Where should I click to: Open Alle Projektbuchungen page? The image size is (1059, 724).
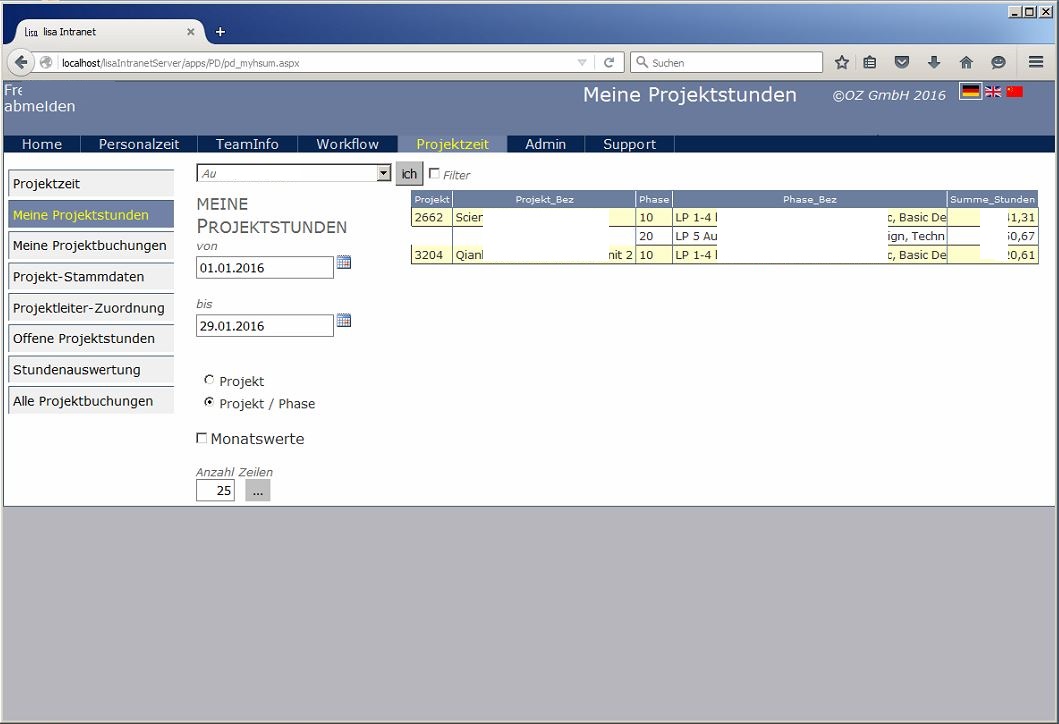tap(91, 400)
